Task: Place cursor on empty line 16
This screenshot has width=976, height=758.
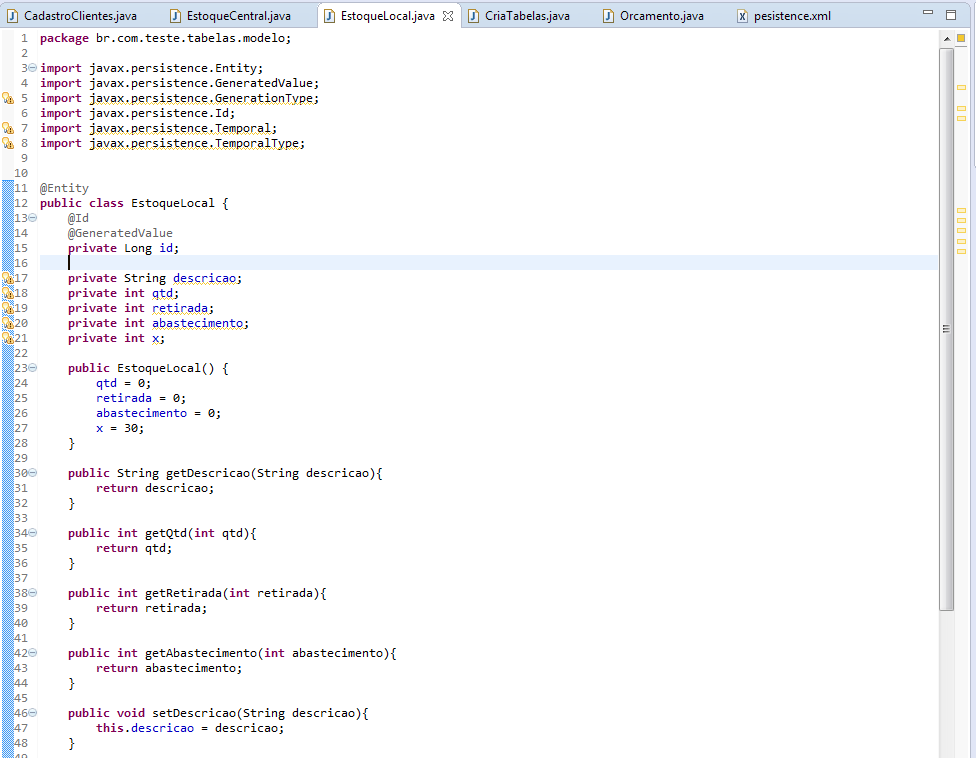Action: point(489,263)
